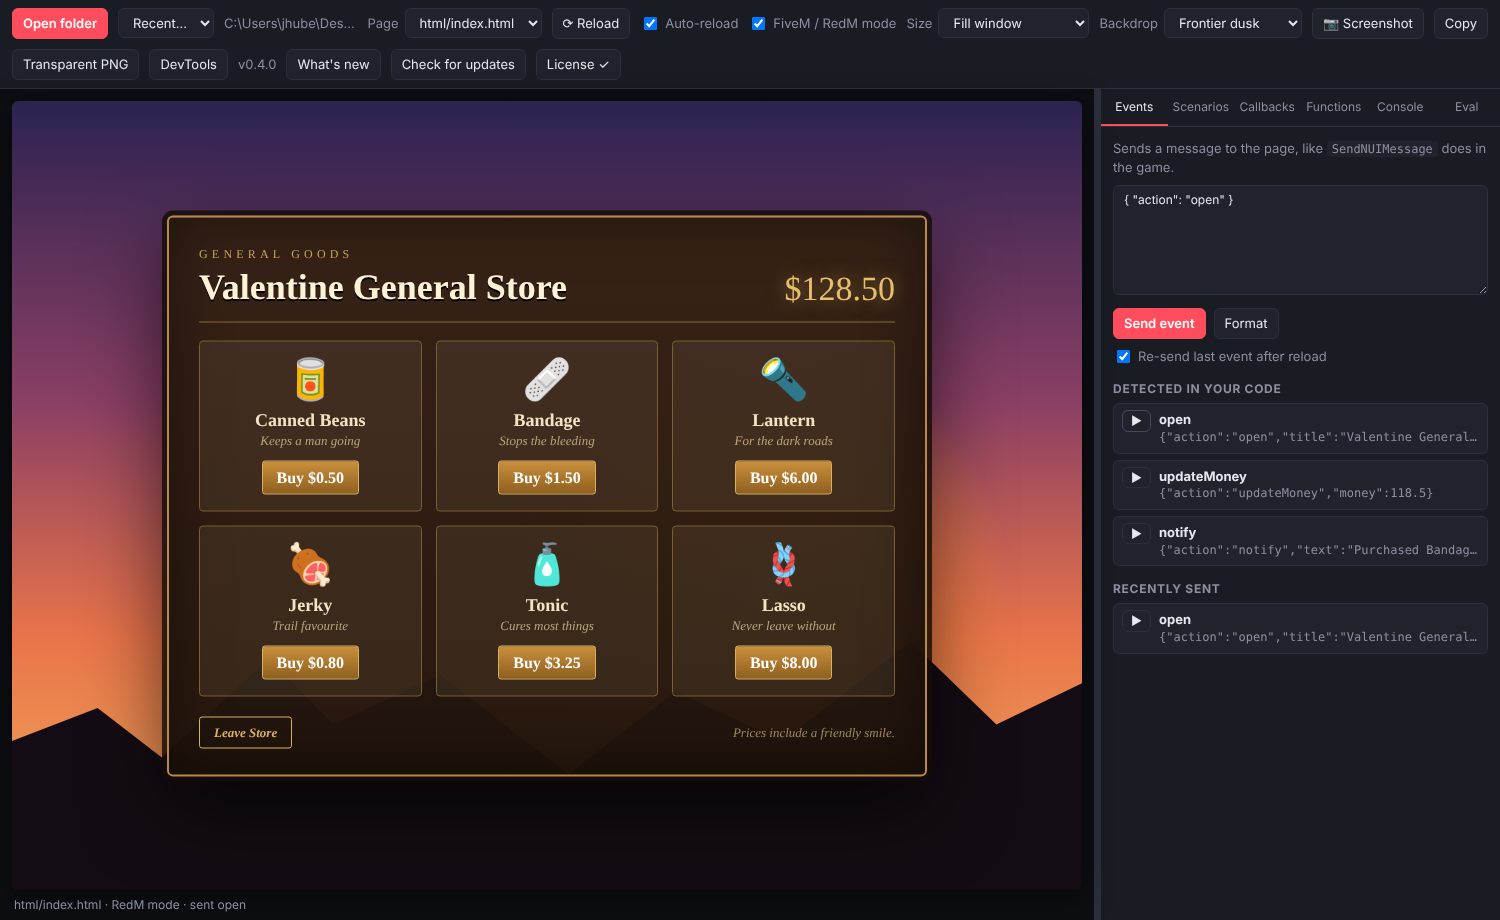Uncheck Re-send last event after reload

[1124, 357]
